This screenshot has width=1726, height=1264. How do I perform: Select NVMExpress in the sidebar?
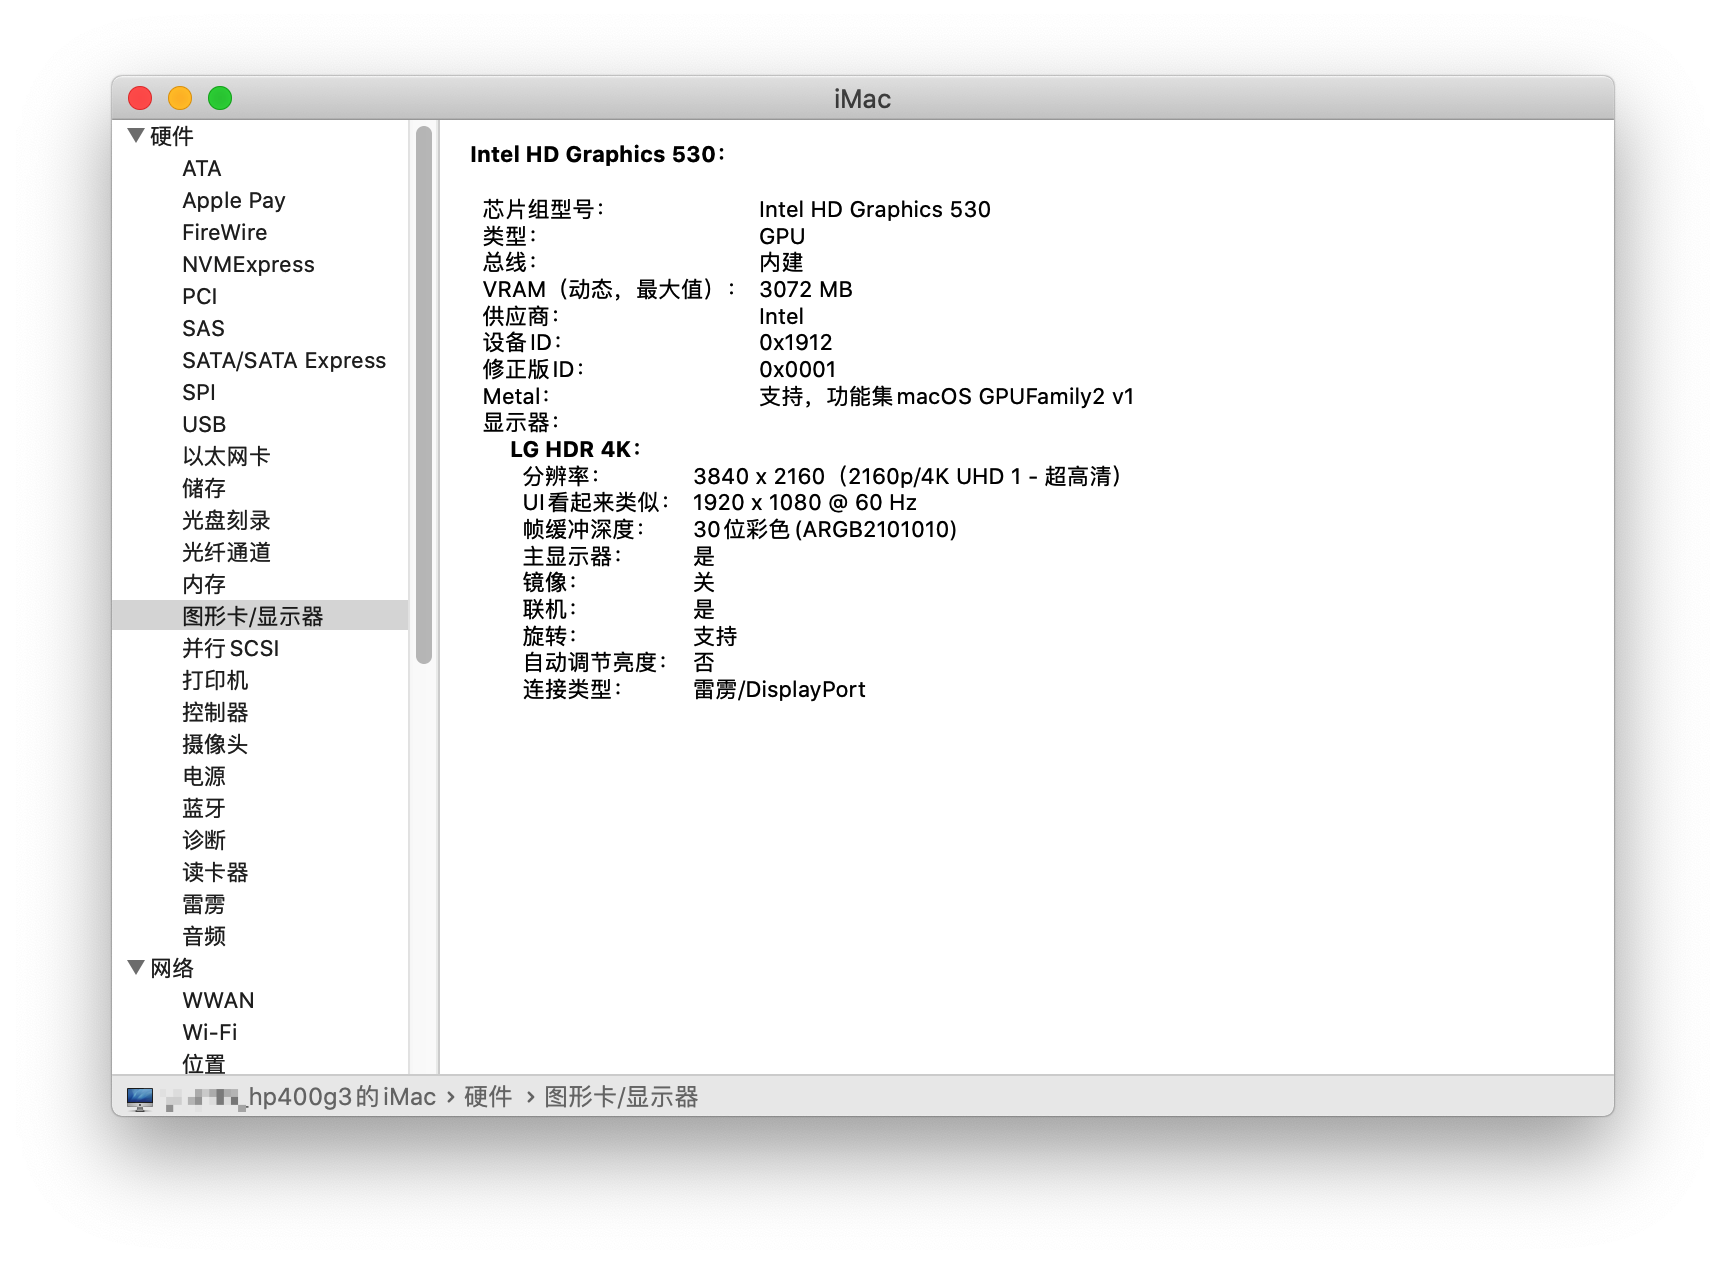[248, 264]
